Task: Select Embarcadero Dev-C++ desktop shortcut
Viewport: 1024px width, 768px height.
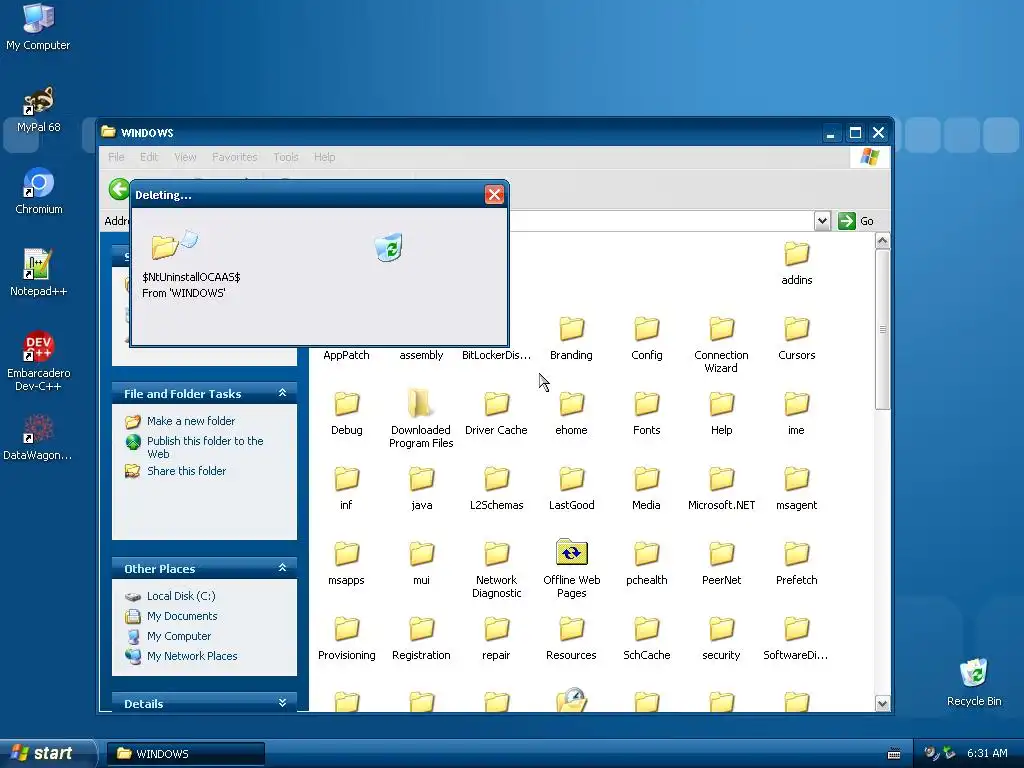Action: click(x=38, y=361)
